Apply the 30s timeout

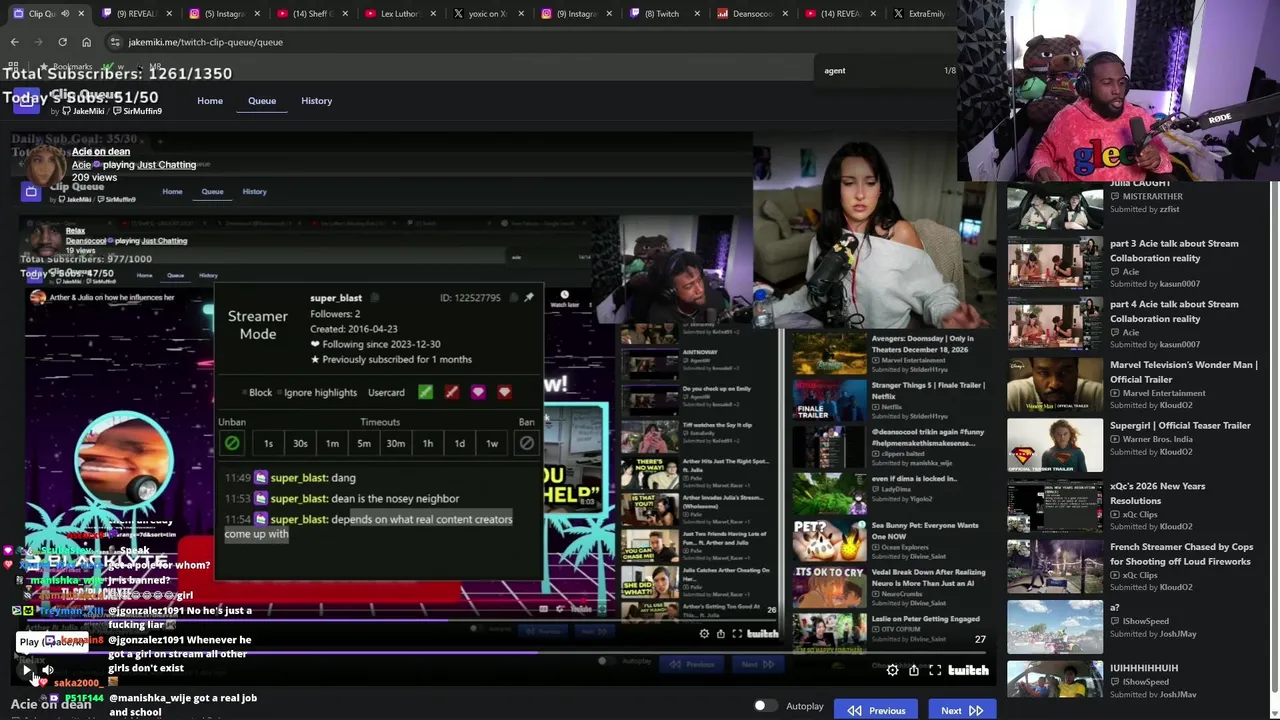click(300, 443)
